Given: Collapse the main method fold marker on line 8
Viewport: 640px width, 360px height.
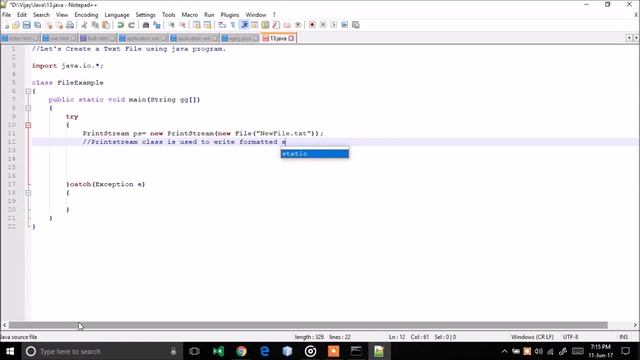Looking at the screenshot, I should coord(28,108).
